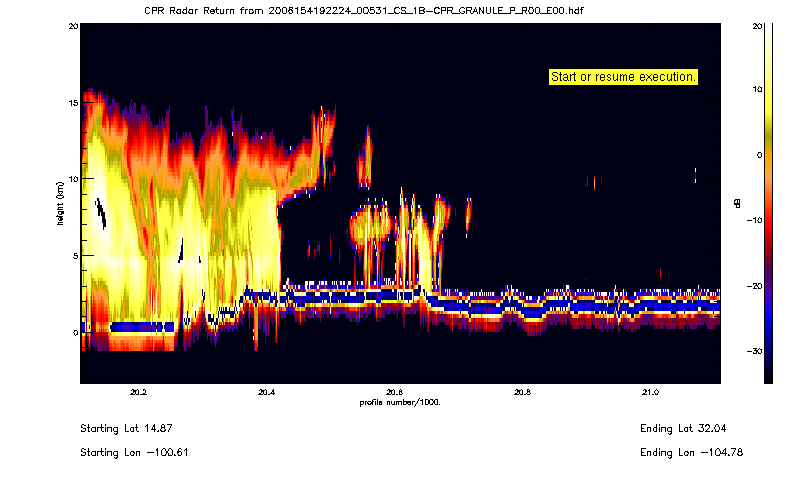Click the "Ending Lon -104.78" text
The width and height of the screenshot is (800, 480).
[x=682, y=452]
